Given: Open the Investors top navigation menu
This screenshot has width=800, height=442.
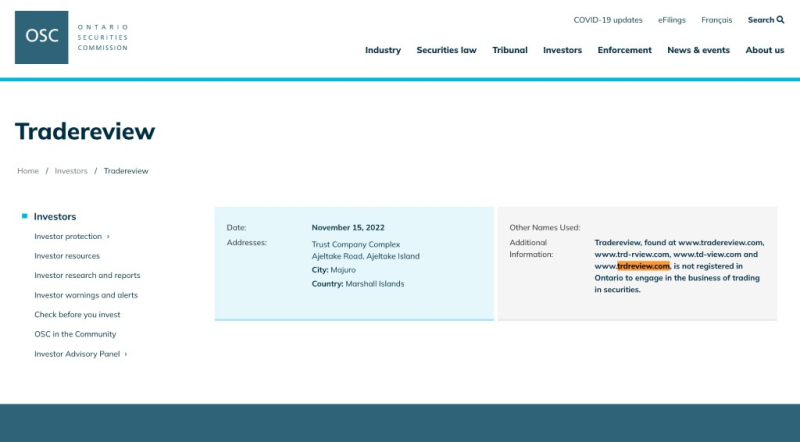Looking at the screenshot, I should (x=562, y=50).
